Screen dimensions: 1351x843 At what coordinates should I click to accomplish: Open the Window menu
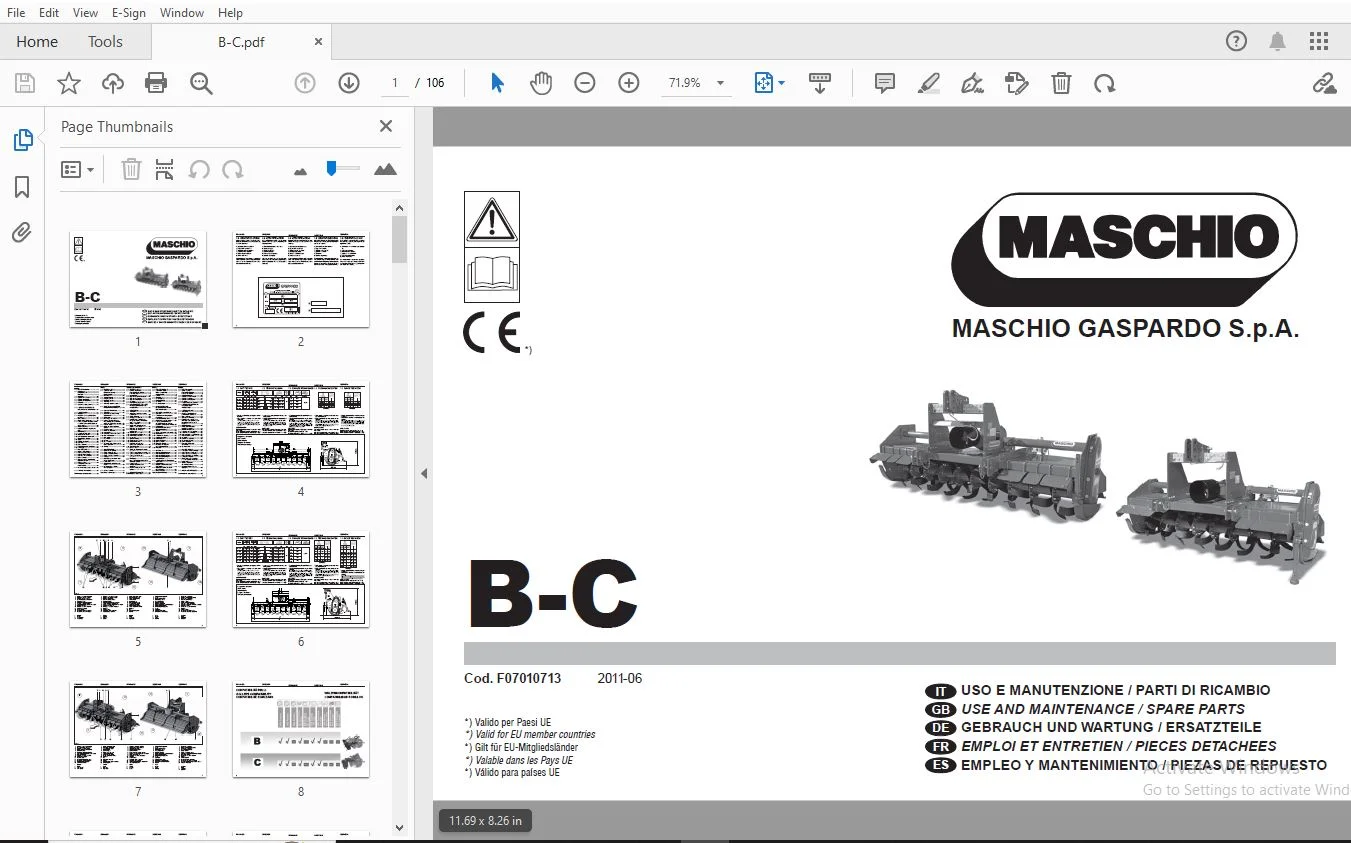(182, 12)
